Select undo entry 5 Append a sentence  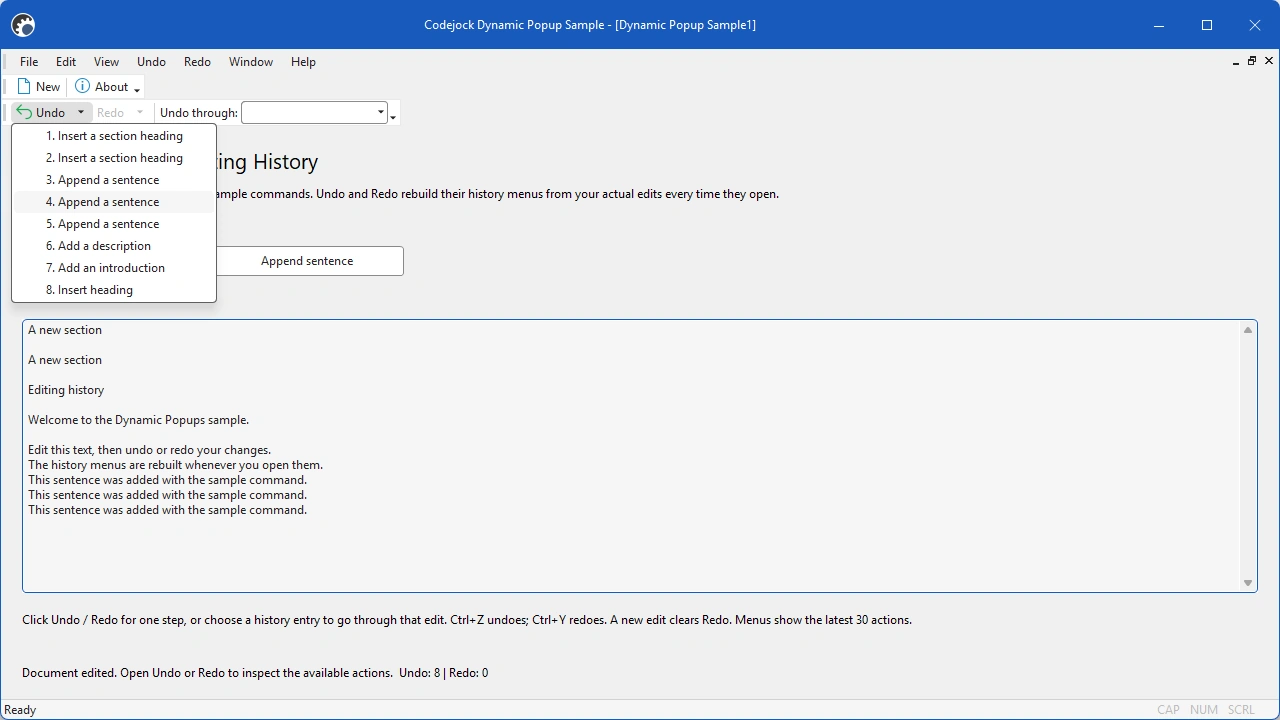[114, 224]
